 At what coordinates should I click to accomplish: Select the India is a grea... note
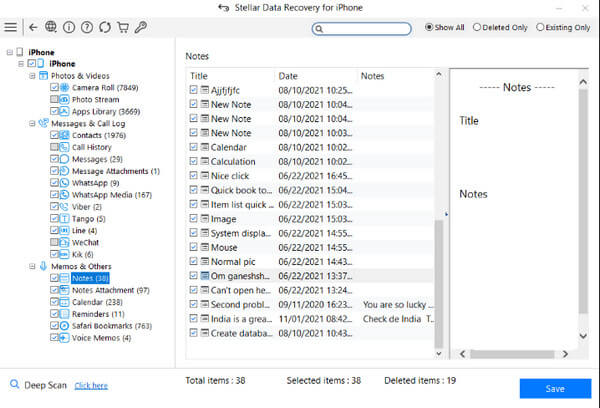click(x=311, y=319)
